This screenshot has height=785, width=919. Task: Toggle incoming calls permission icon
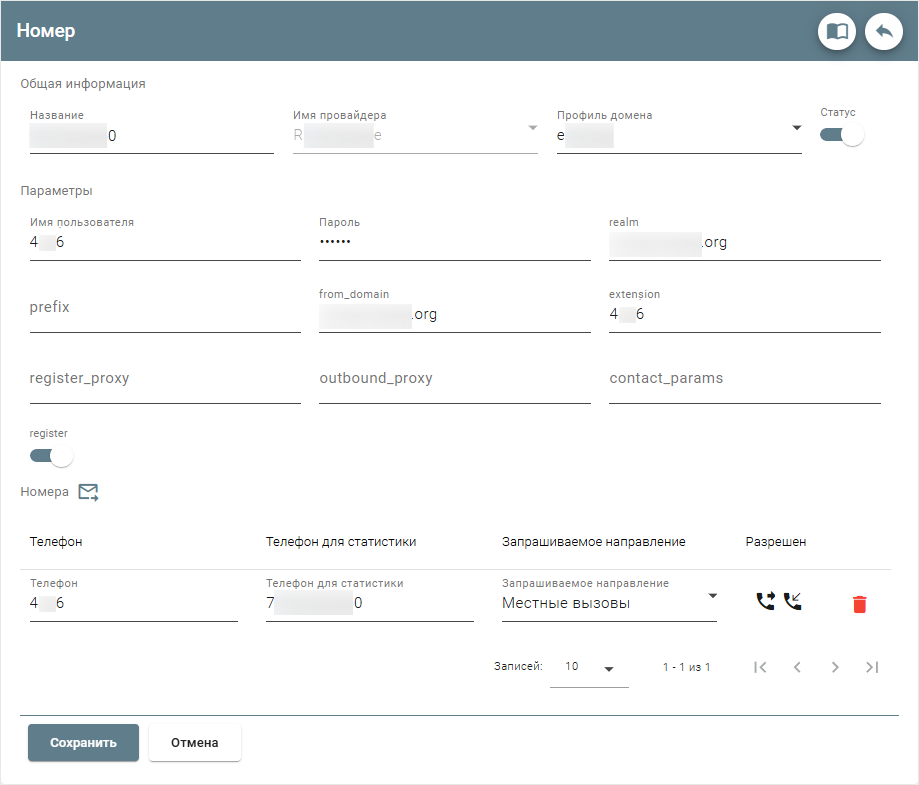click(x=793, y=602)
